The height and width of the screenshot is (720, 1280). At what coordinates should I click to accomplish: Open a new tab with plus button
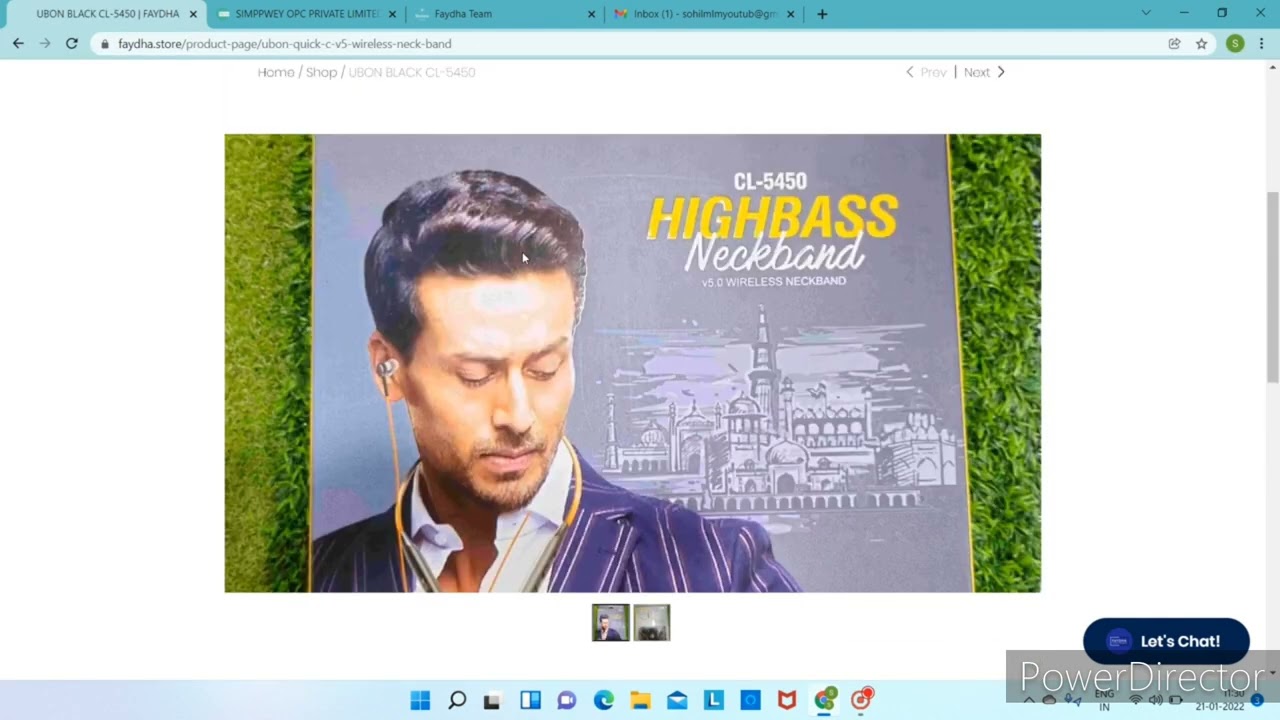click(822, 14)
